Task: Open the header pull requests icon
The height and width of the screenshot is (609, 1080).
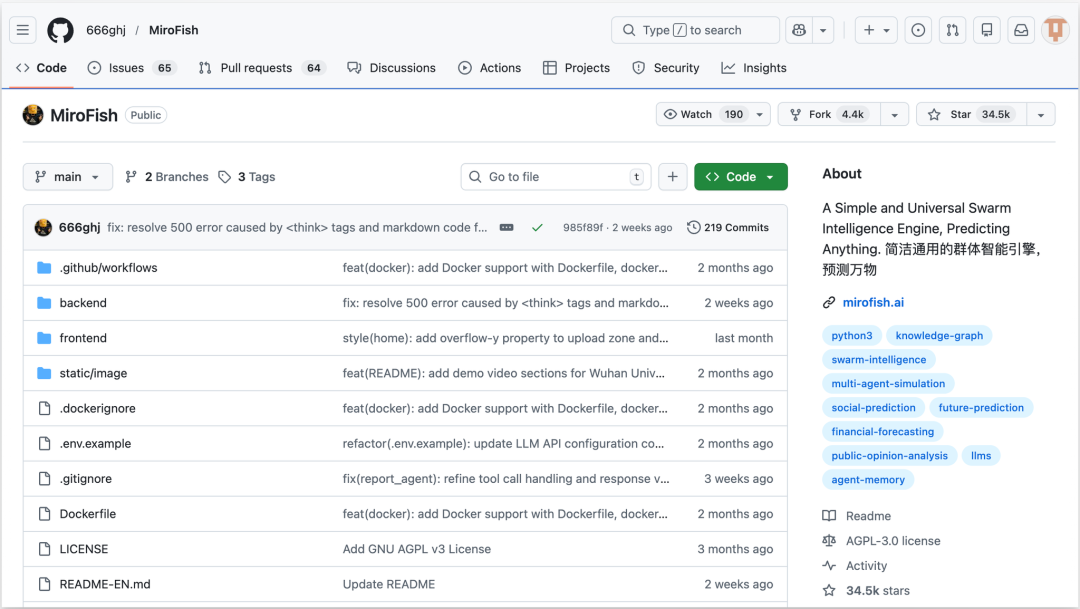Action: (953, 30)
